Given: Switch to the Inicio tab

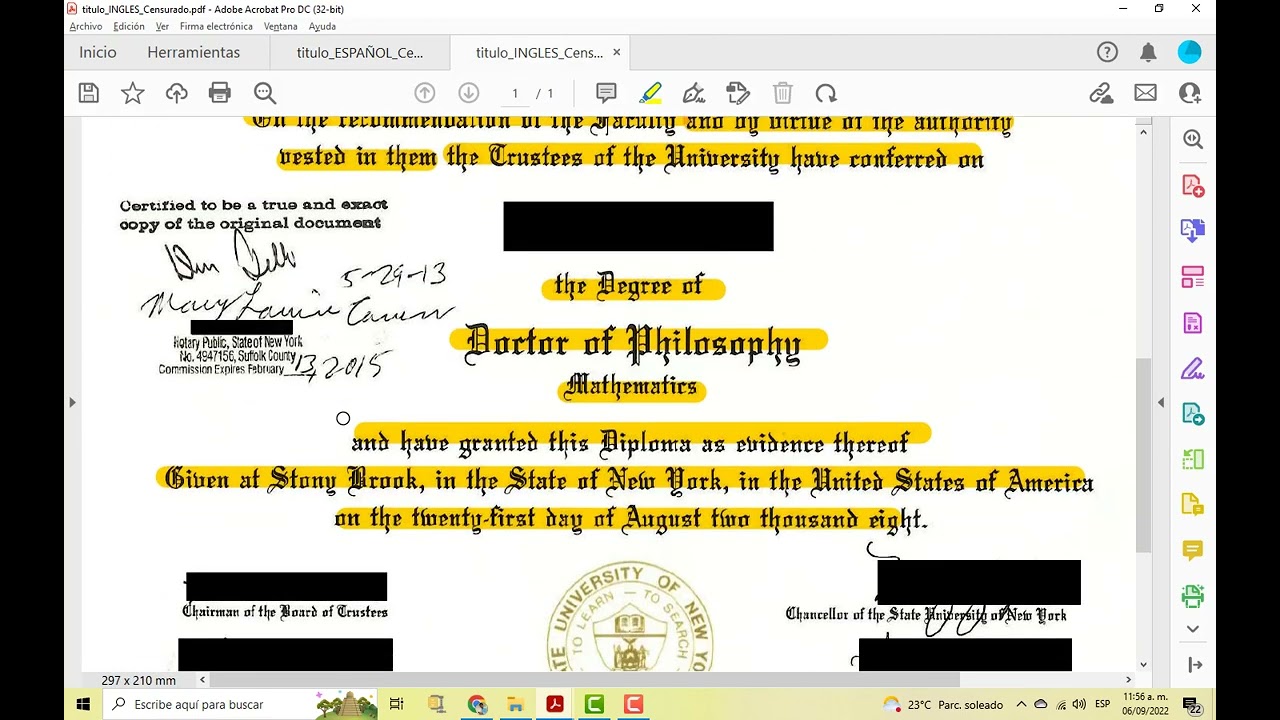Looking at the screenshot, I should pos(98,52).
